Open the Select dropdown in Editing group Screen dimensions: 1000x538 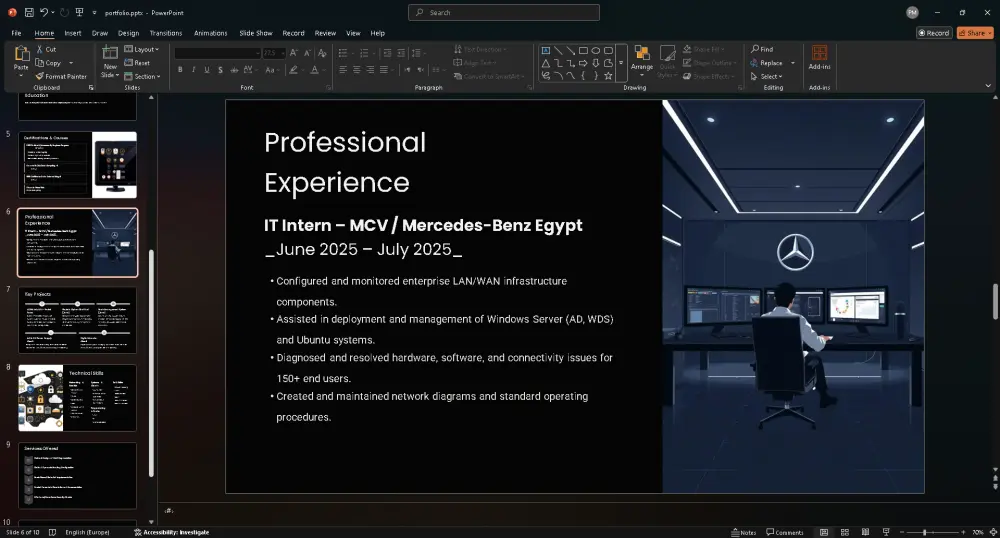[x=769, y=76]
